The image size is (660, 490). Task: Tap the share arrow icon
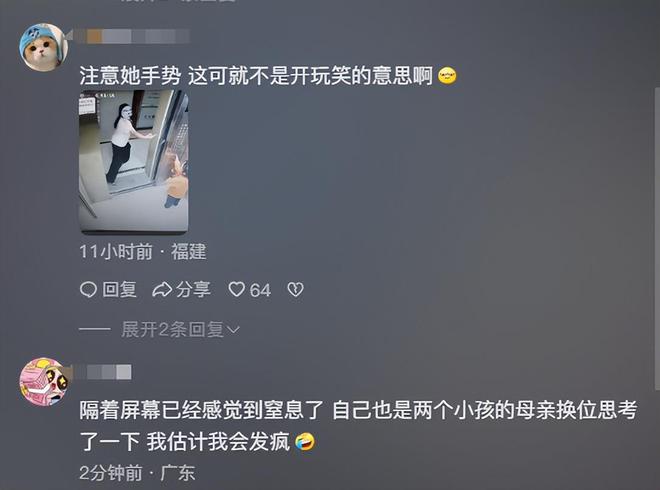[x=162, y=290]
